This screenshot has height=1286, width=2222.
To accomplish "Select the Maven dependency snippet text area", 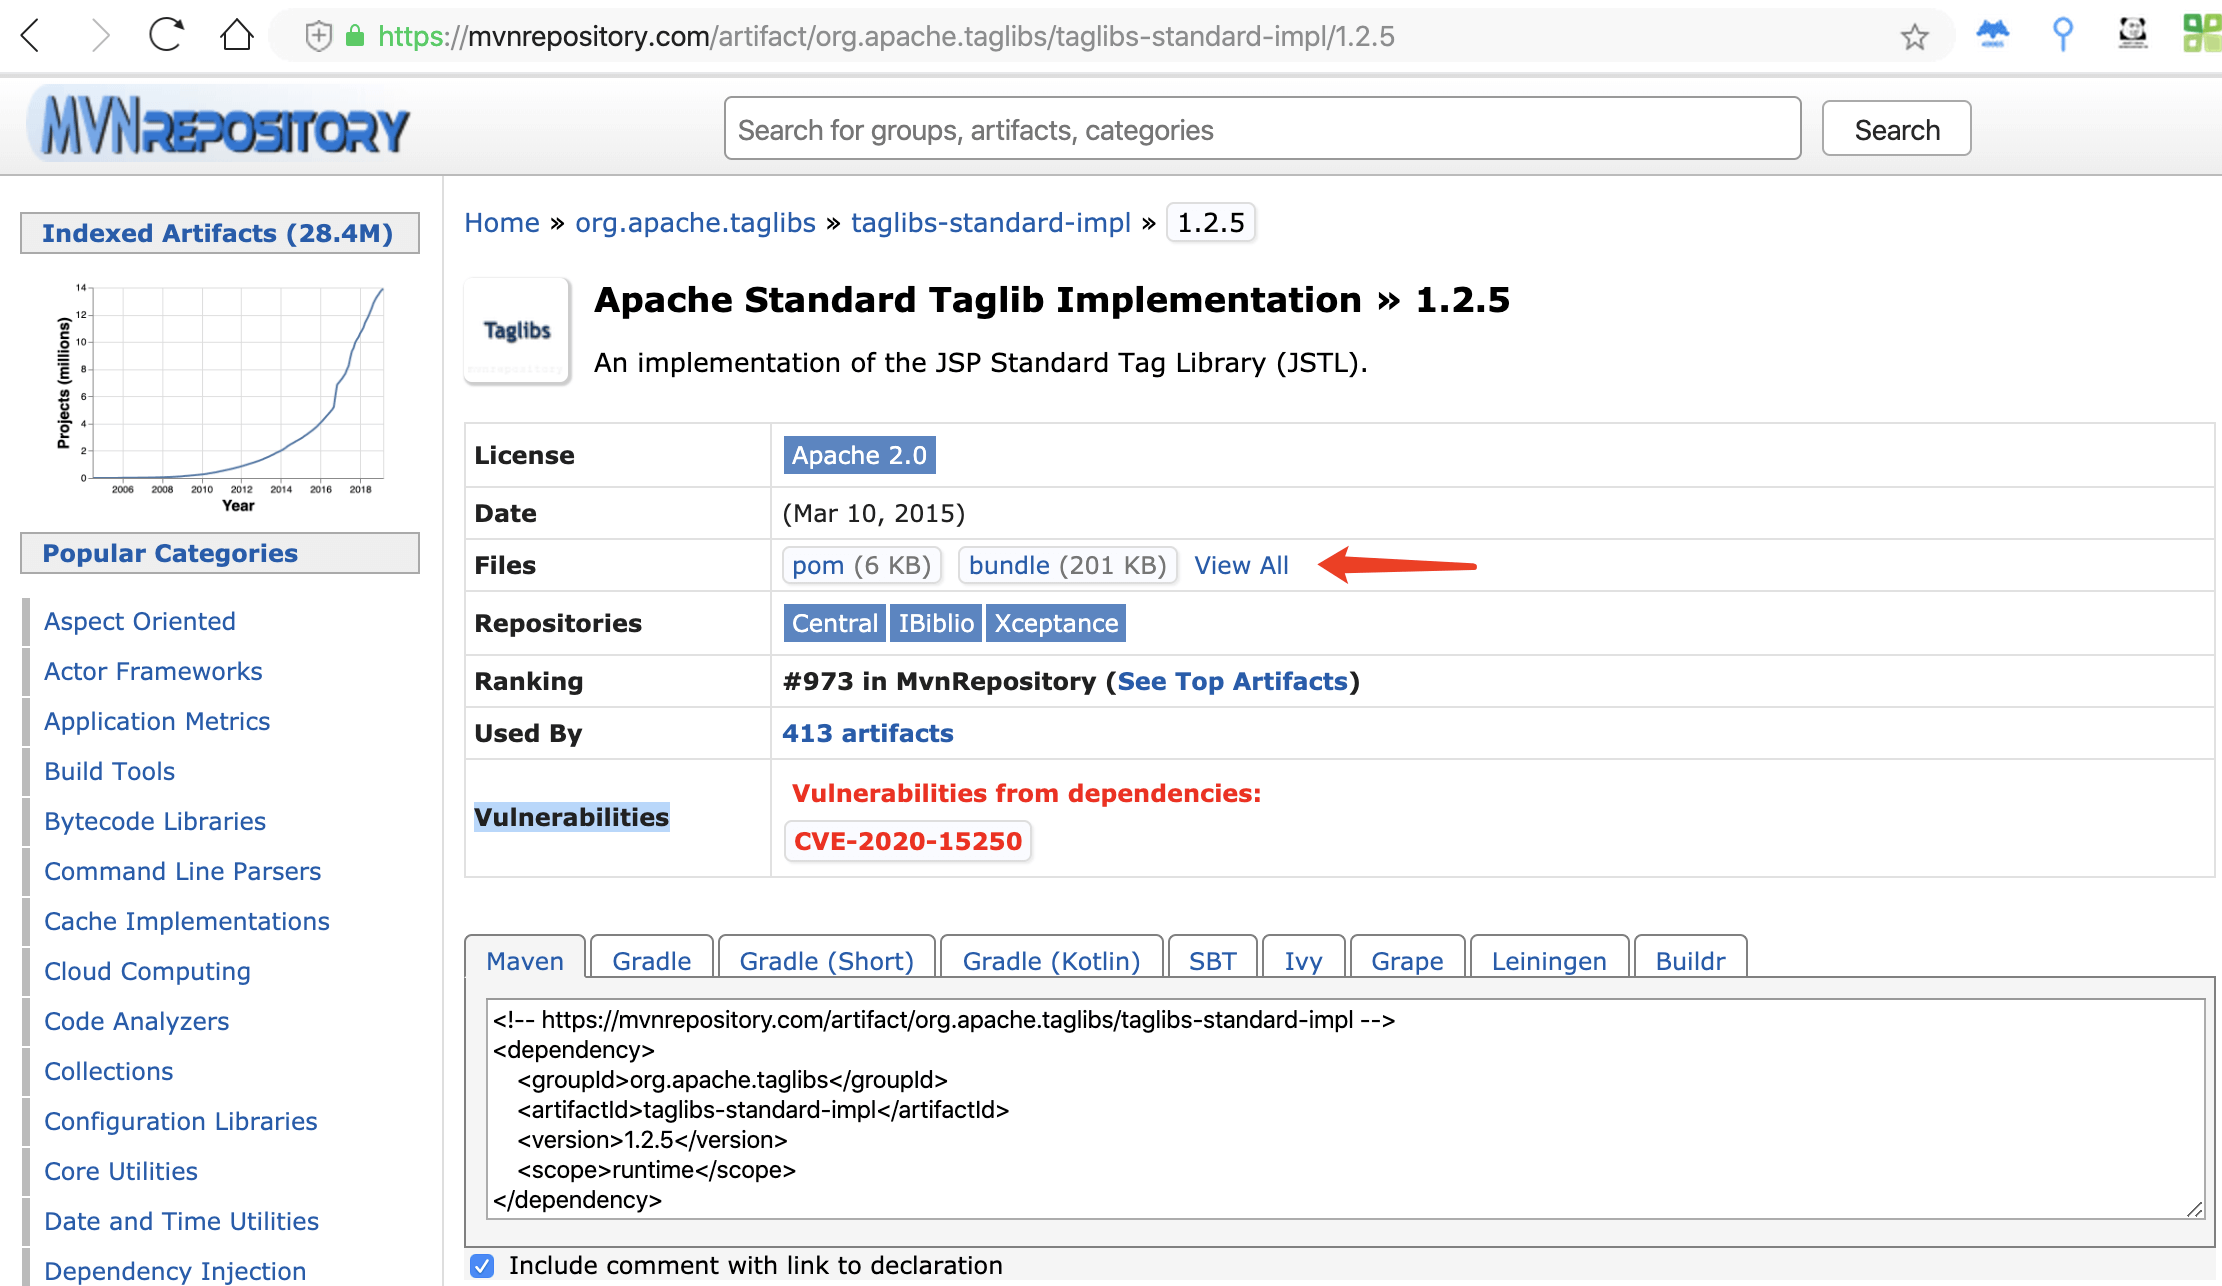I will [1345, 1109].
